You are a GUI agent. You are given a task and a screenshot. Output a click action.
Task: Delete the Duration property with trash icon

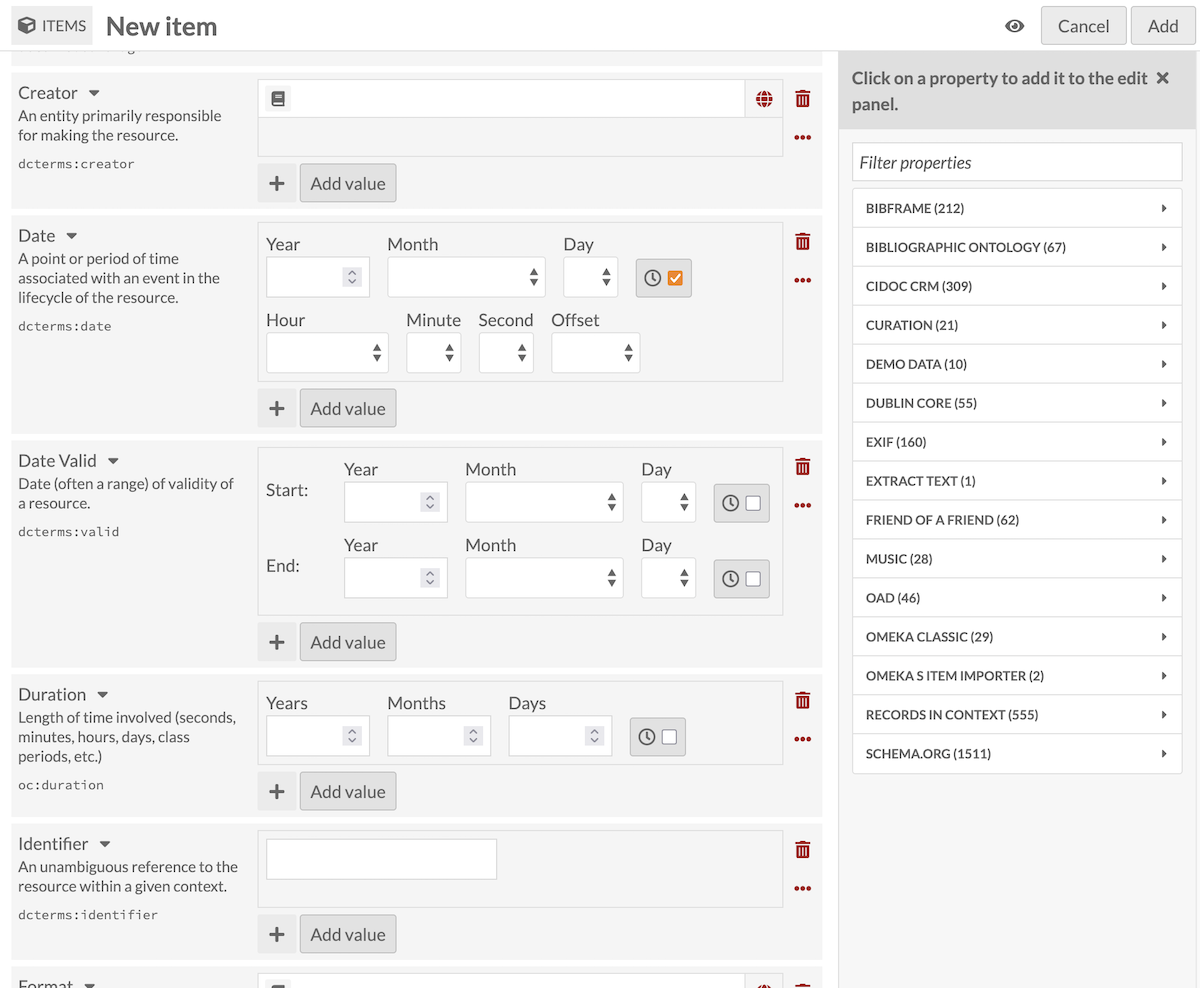click(802, 701)
